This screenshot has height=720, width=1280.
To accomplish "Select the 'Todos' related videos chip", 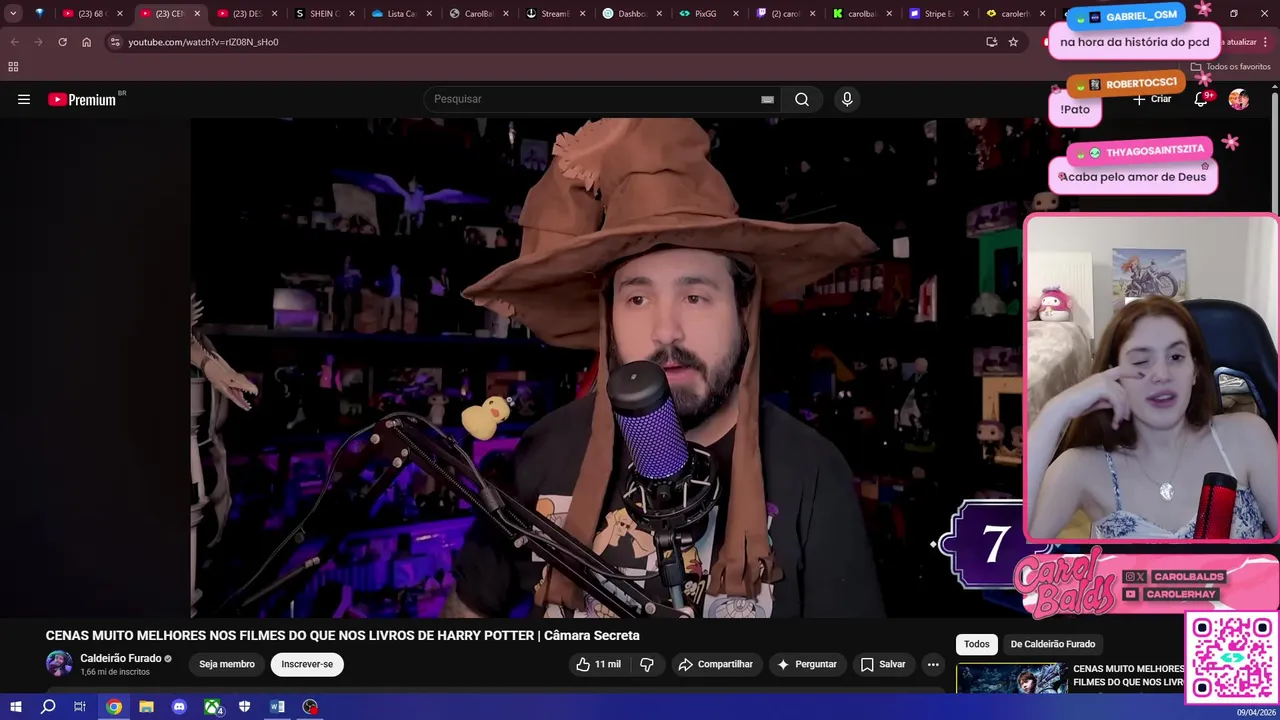I will [x=977, y=644].
